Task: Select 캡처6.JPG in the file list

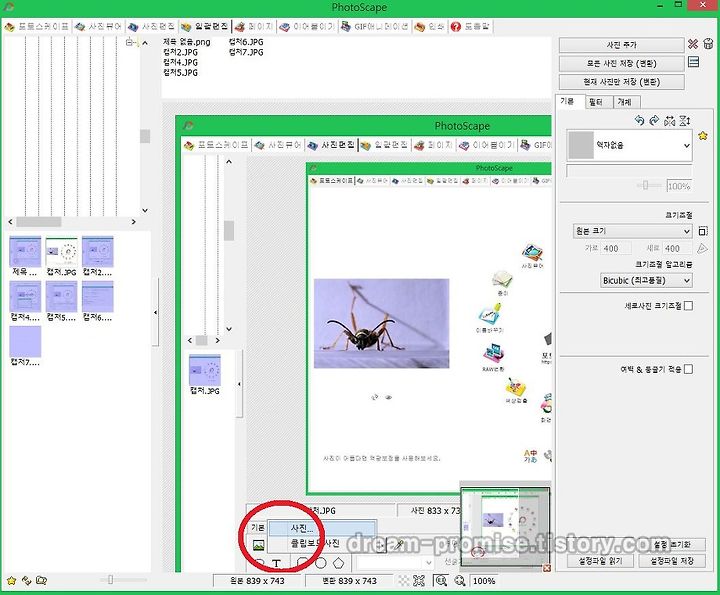Action: (x=246, y=42)
